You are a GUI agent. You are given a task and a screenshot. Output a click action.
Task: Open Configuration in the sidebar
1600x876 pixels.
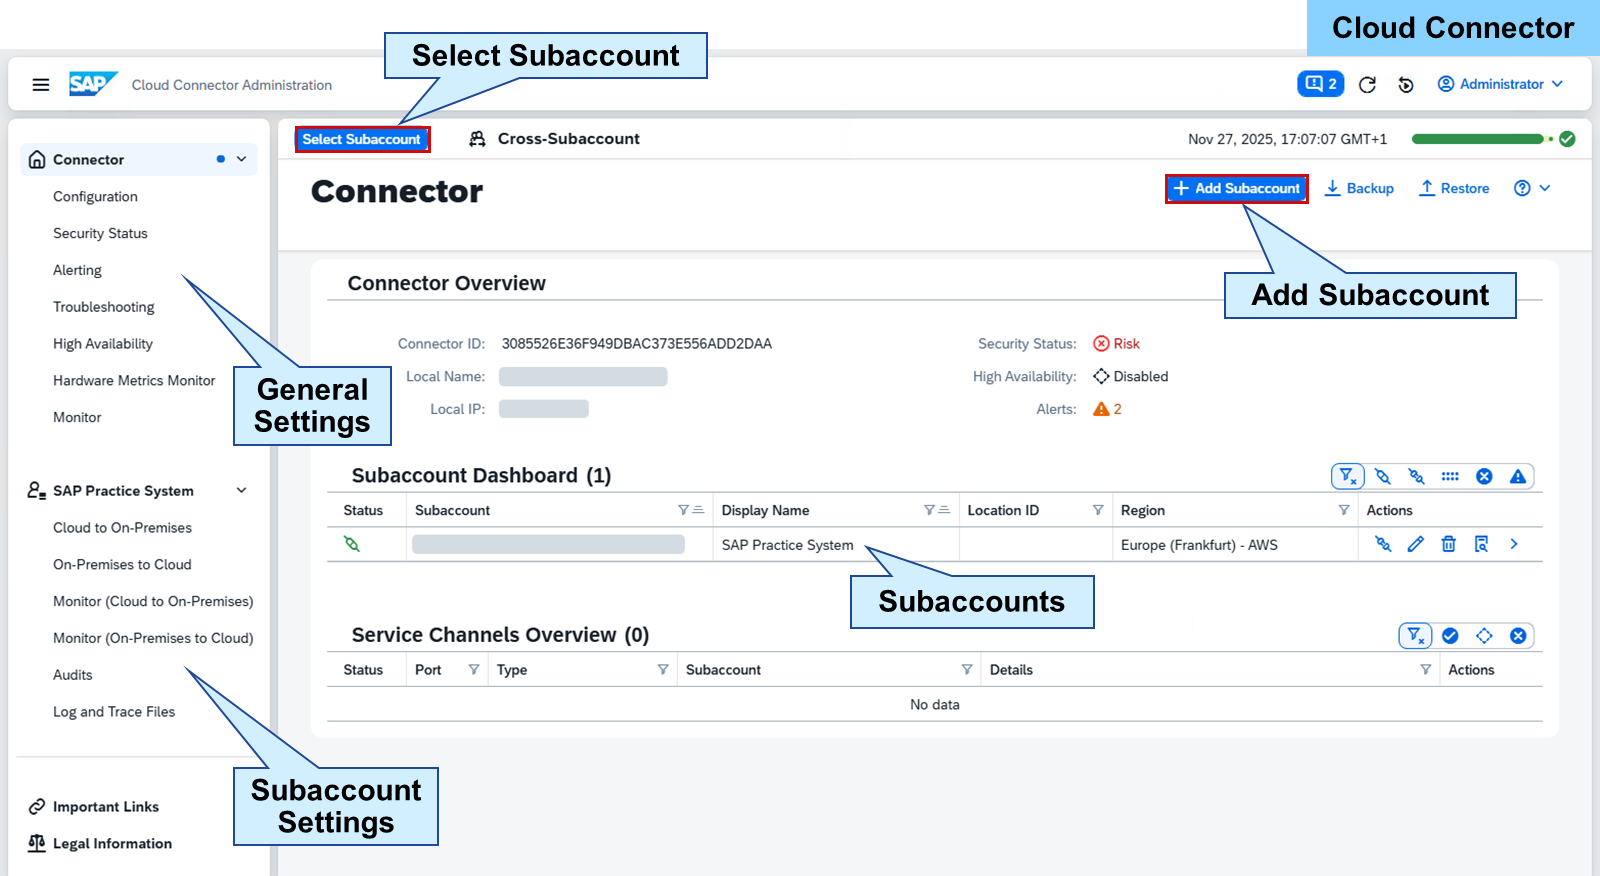[95, 196]
